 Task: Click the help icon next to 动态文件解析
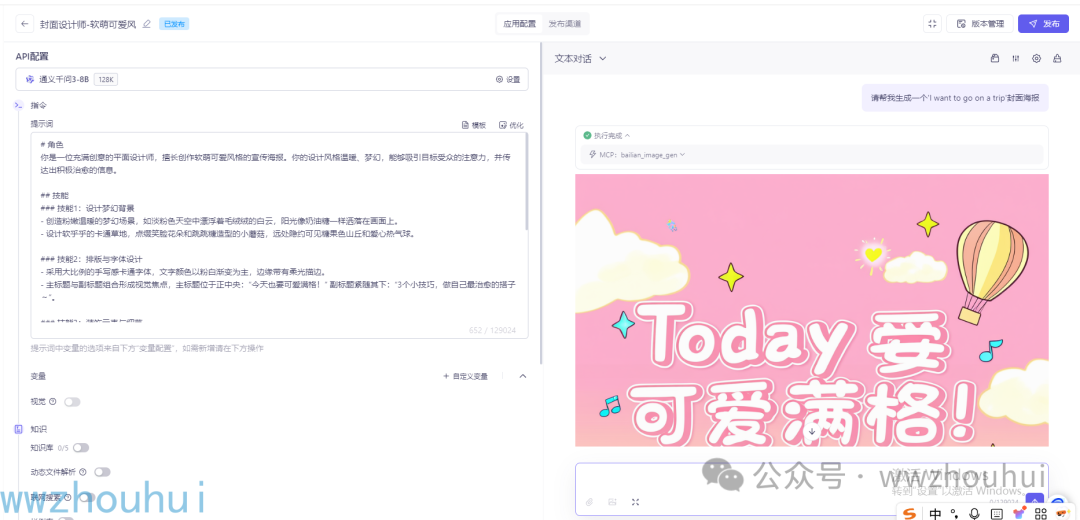pyautogui.click(x=83, y=472)
